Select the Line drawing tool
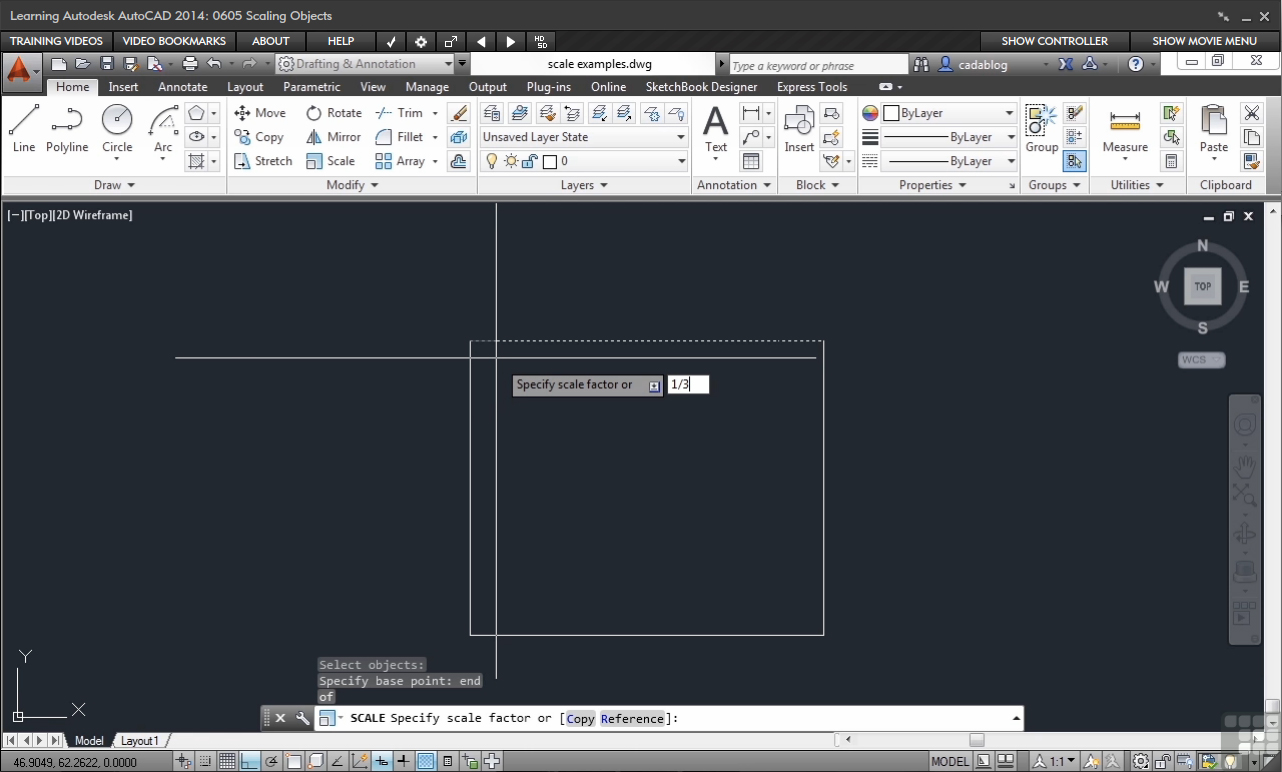Viewport: 1282px width, 772px height. click(x=24, y=129)
